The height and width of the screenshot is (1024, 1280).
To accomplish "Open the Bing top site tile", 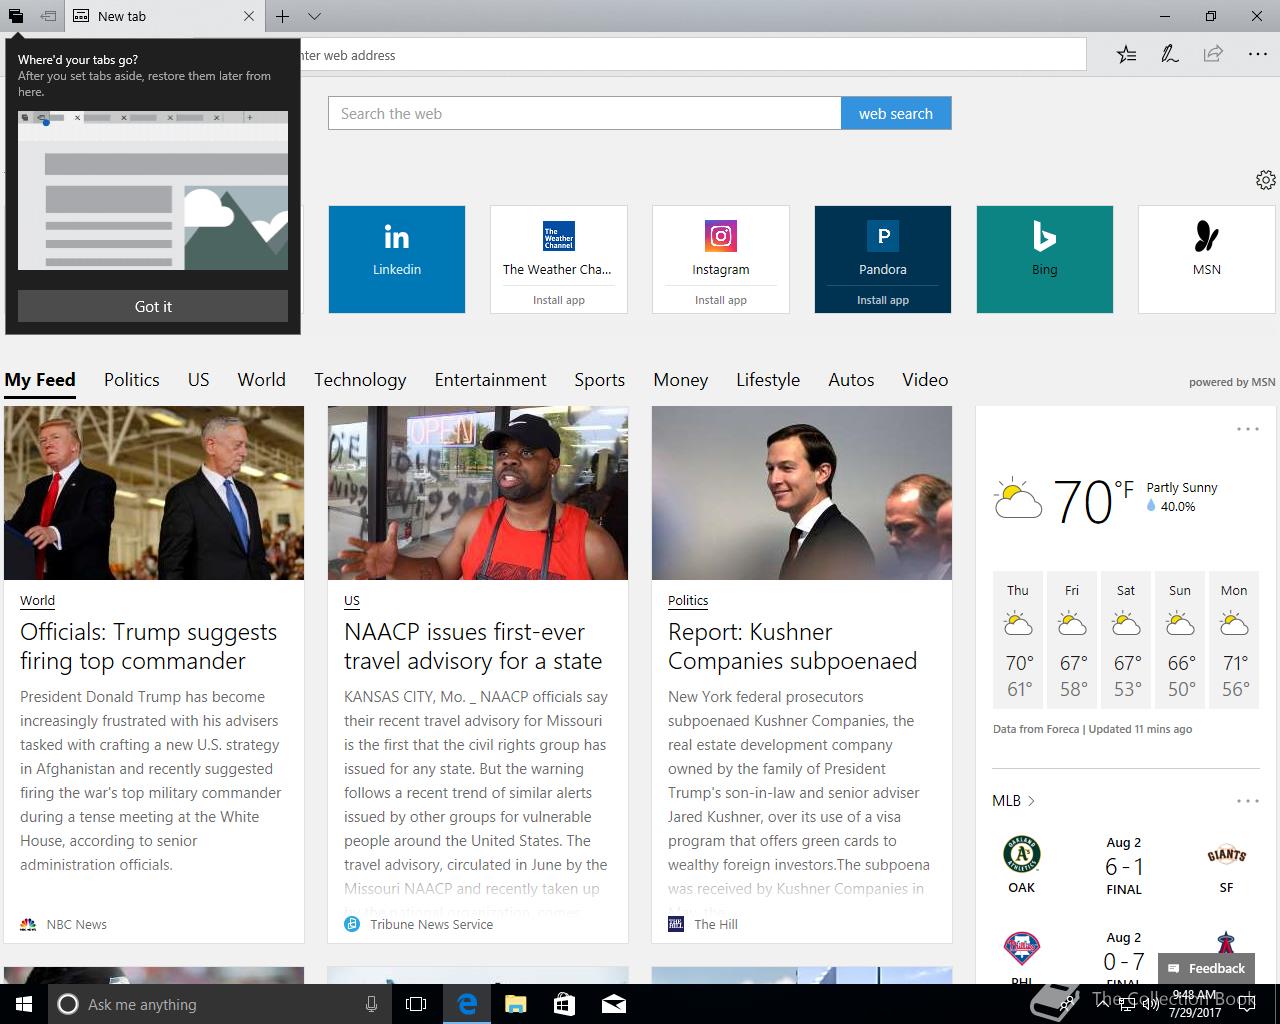I will click(1045, 259).
